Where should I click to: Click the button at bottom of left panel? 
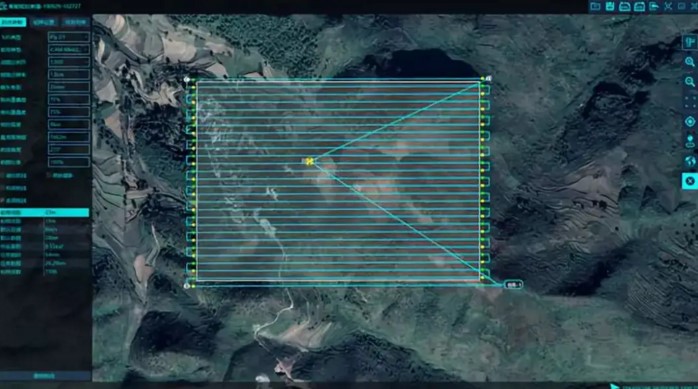[x=45, y=376]
